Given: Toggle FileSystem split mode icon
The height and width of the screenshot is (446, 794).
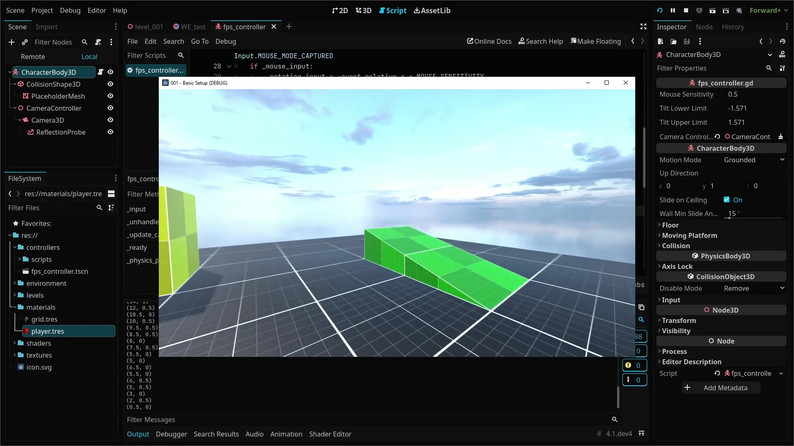Looking at the screenshot, I should (x=111, y=193).
